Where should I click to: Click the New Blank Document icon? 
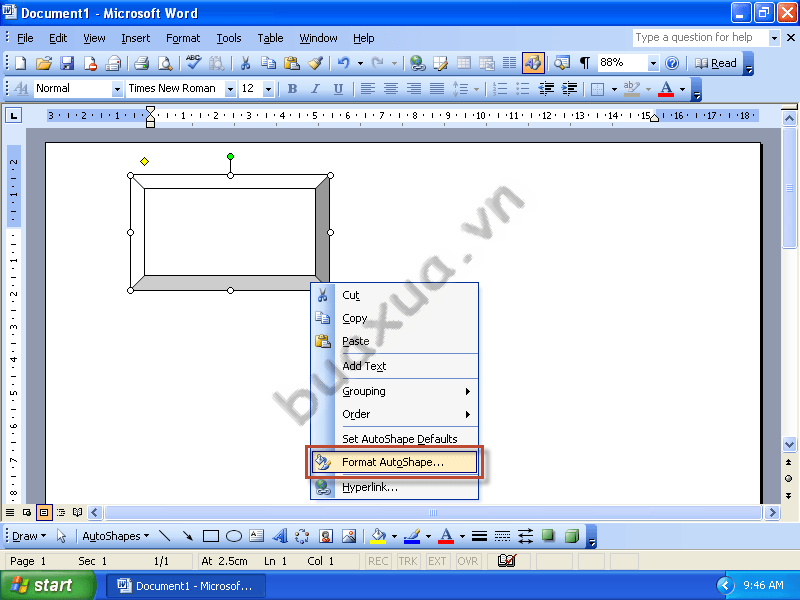pyautogui.click(x=21, y=63)
